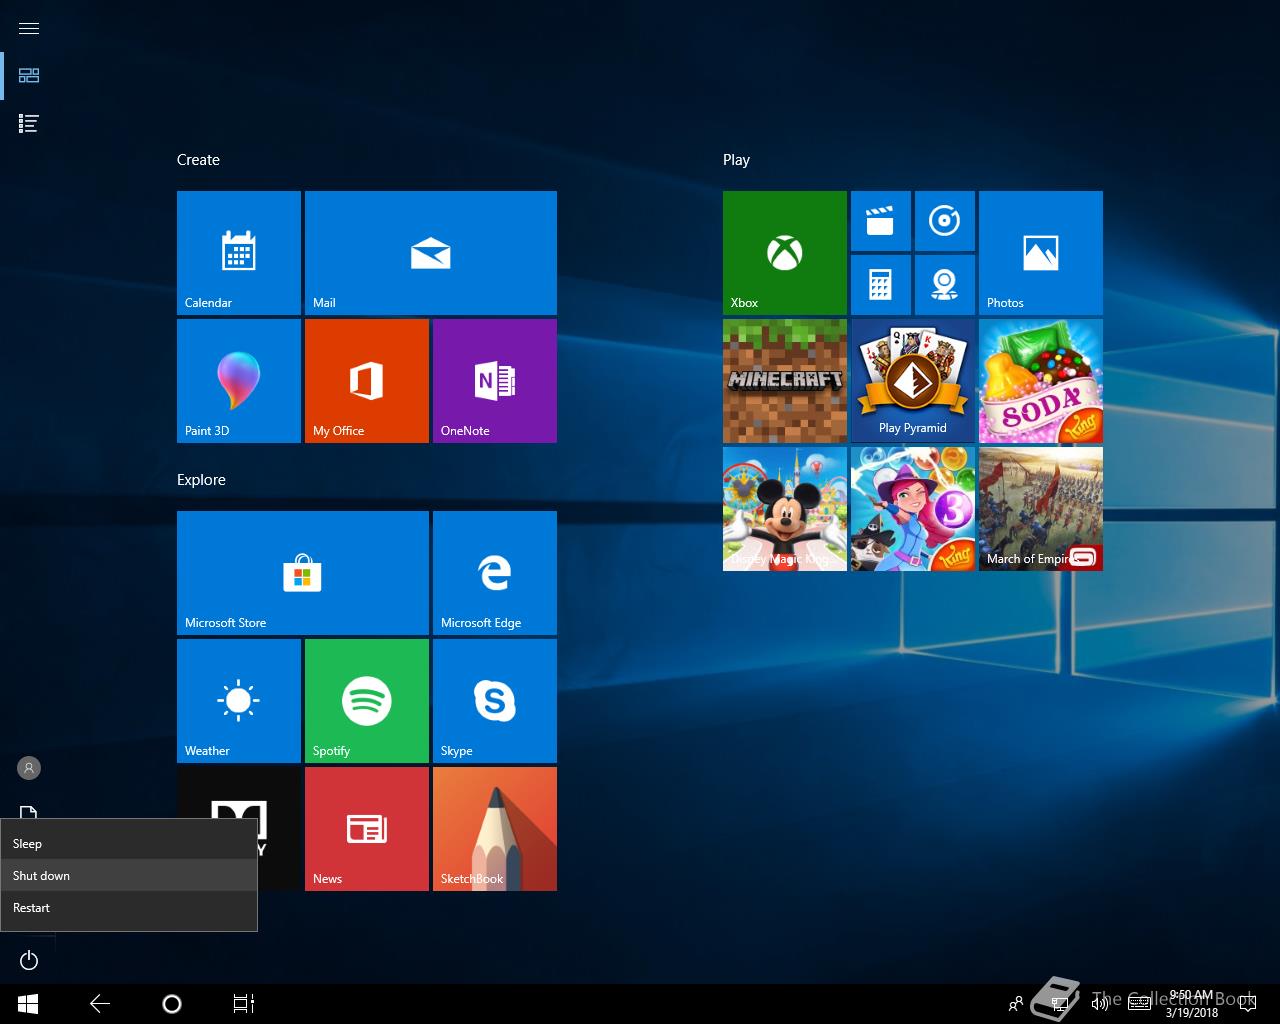Launch Spotify tile
The image size is (1280, 1024).
click(x=367, y=701)
